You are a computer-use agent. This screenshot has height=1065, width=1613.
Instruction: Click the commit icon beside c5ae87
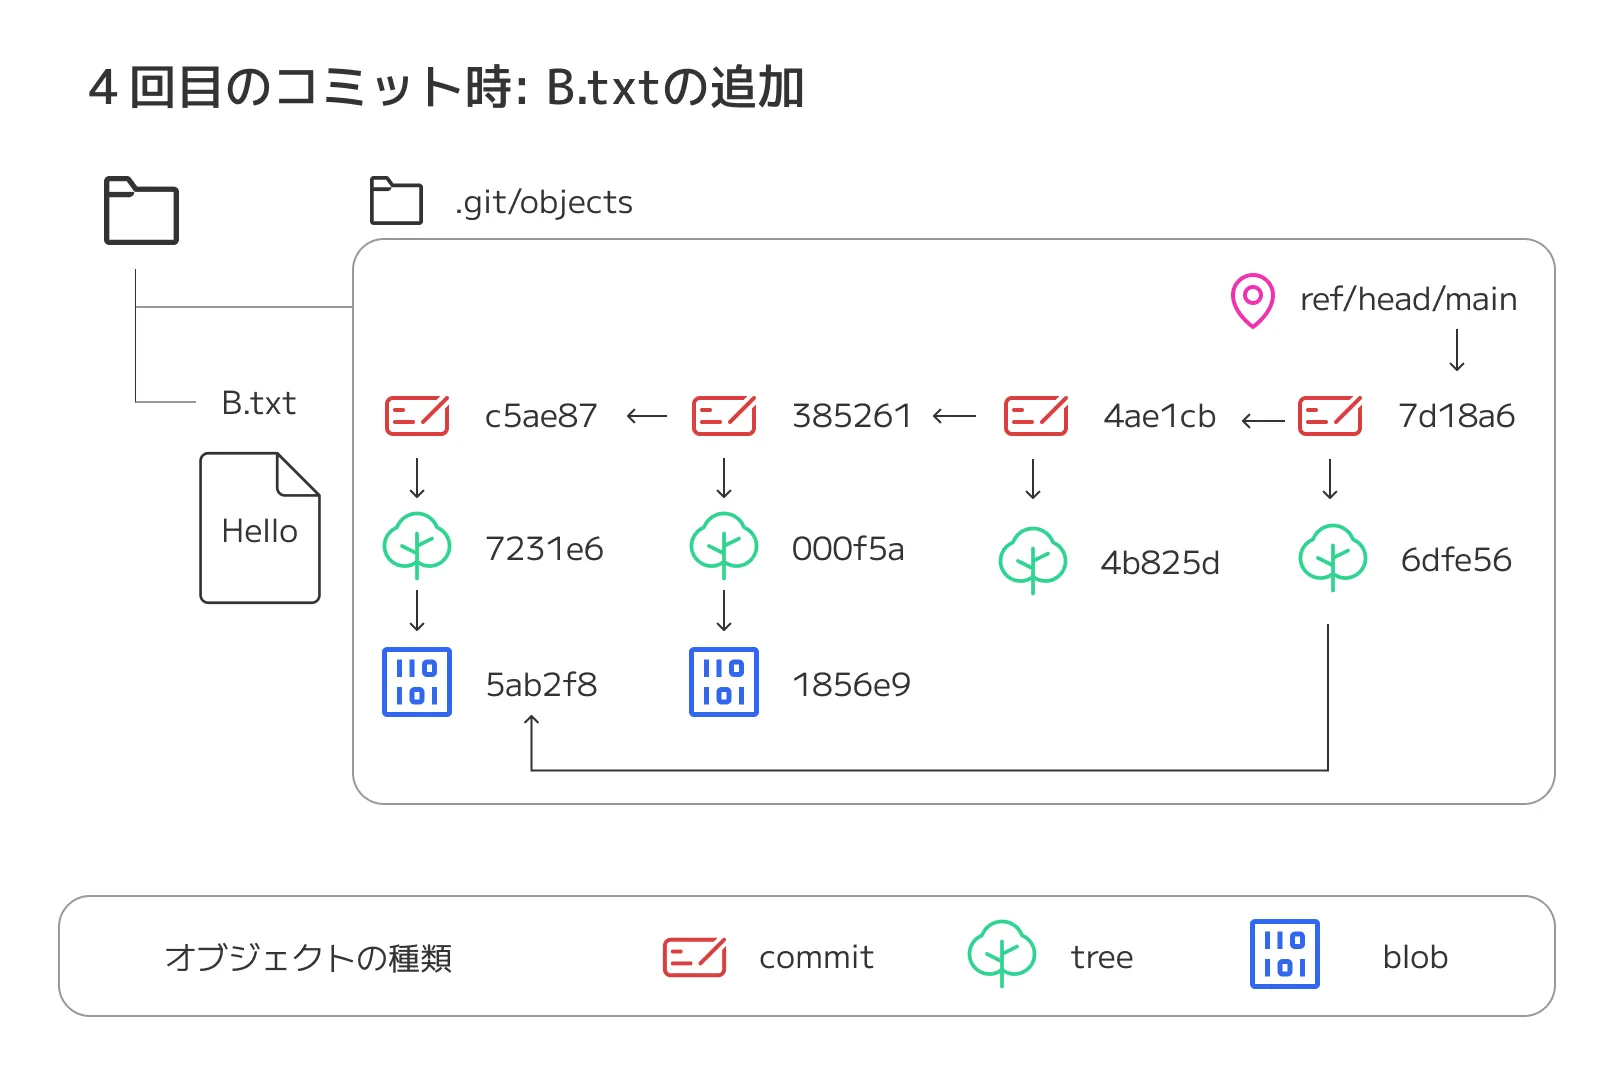click(x=417, y=415)
